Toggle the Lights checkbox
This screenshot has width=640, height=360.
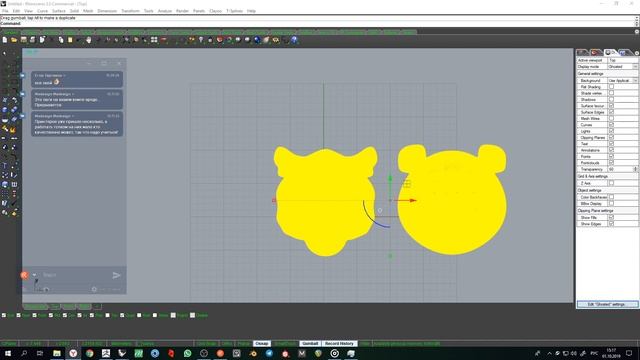pyautogui.click(x=611, y=131)
